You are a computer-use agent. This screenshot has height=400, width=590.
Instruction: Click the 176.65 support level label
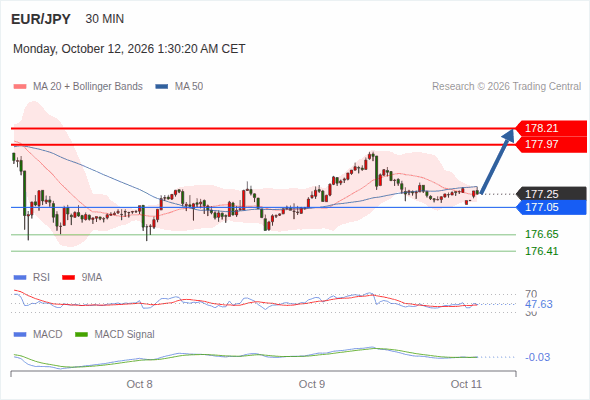click(542, 234)
